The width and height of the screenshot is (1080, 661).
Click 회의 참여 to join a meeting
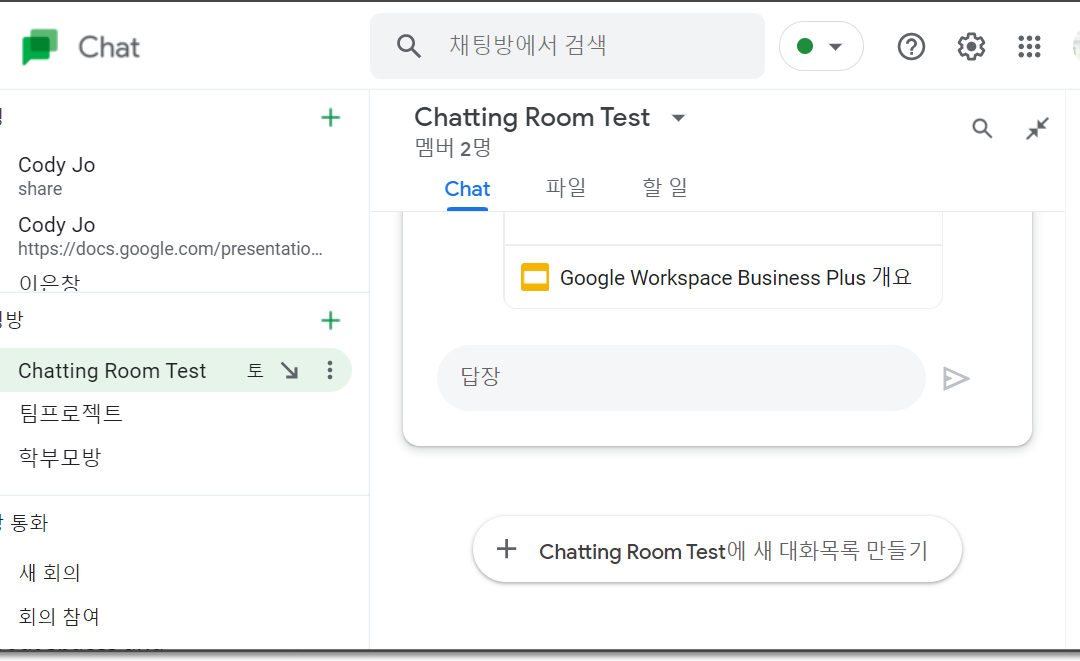click(x=59, y=616)
